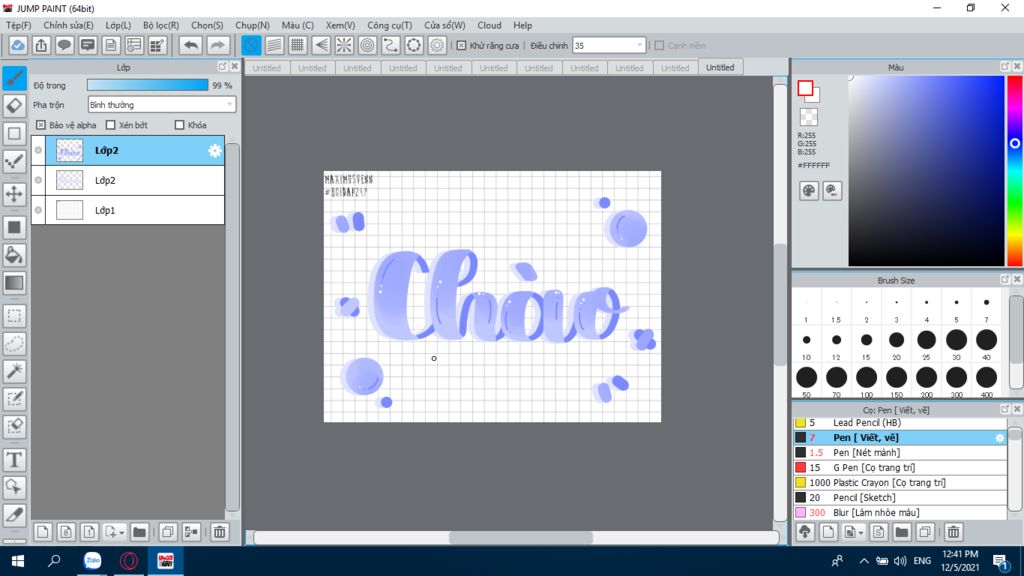Select the Bucket fill tool
This screenshot has width=1024, height=576.
(x=14, y=255)
